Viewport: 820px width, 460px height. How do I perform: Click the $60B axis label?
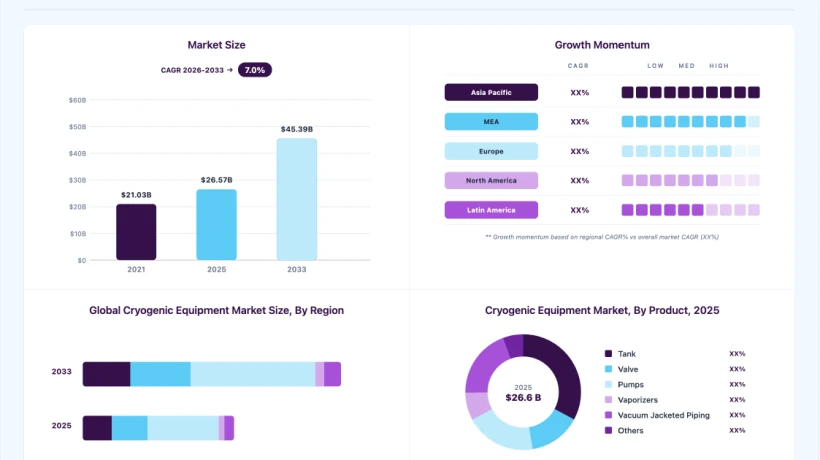[x=77, y=100]
